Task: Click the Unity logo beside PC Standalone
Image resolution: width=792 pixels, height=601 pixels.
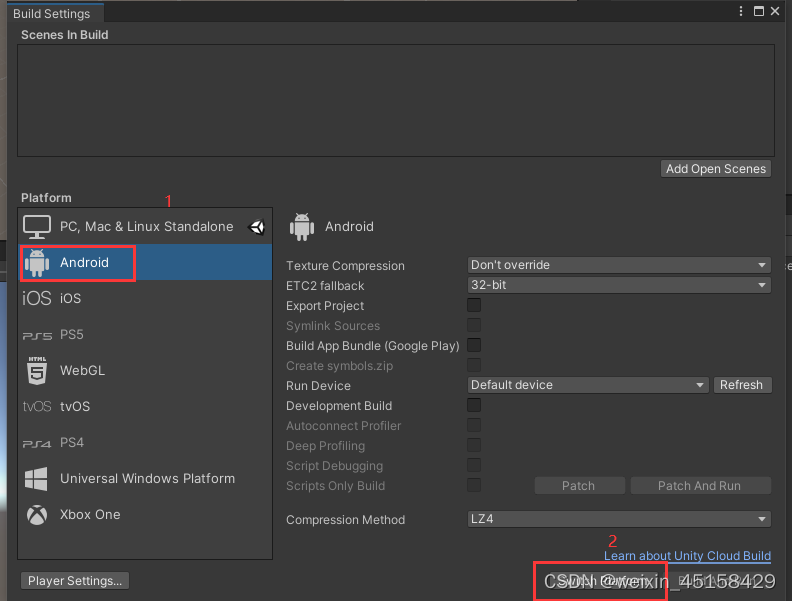Action: click(x=257, y=227)
